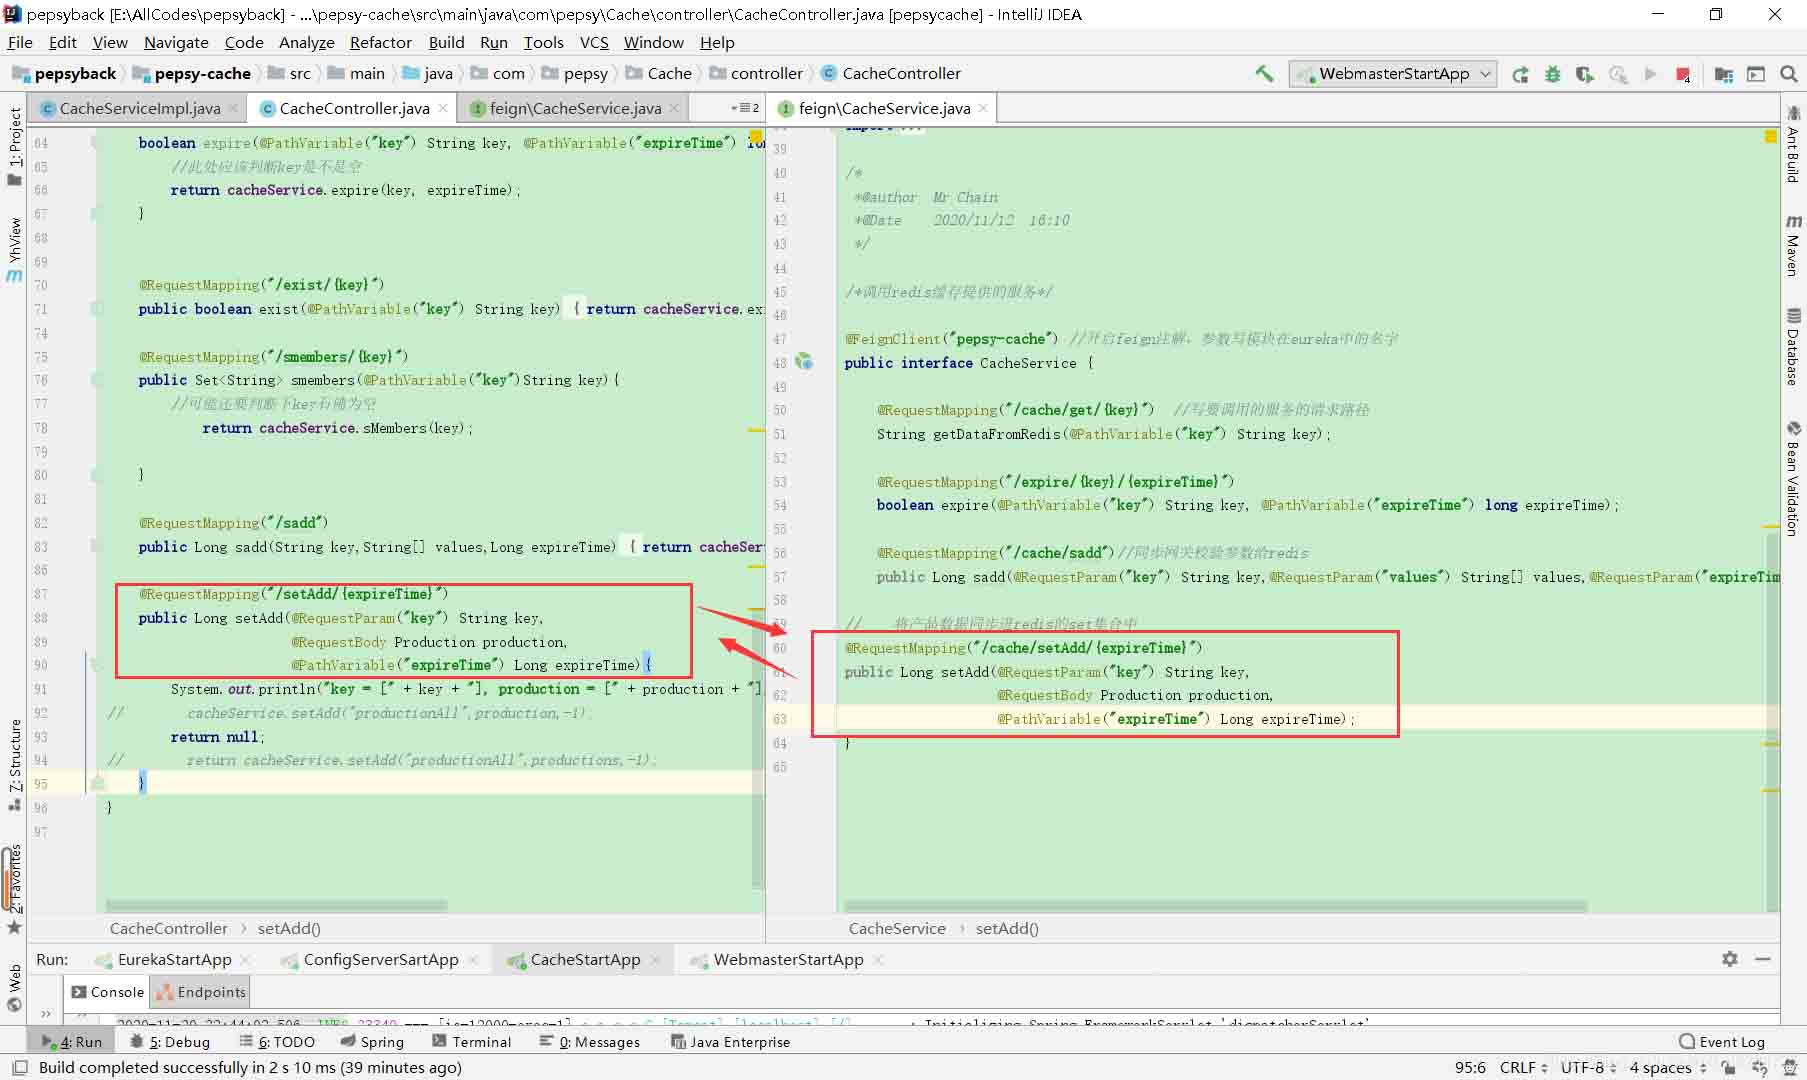Click the Build project hammer icon
1807x1080 pixels.
pos(1264,73)
